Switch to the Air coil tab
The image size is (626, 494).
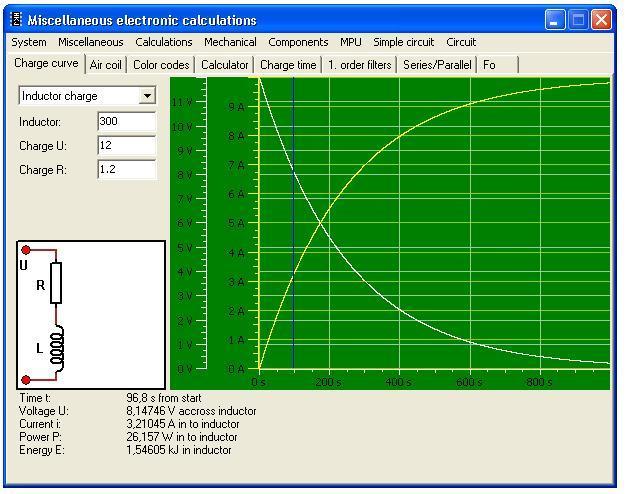pos(105,65)
